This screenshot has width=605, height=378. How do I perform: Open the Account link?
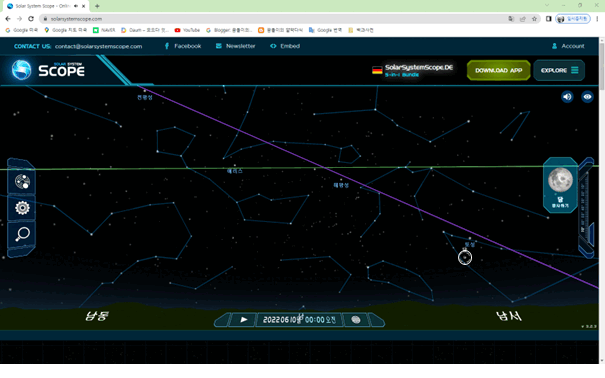[x=568, y=46]
